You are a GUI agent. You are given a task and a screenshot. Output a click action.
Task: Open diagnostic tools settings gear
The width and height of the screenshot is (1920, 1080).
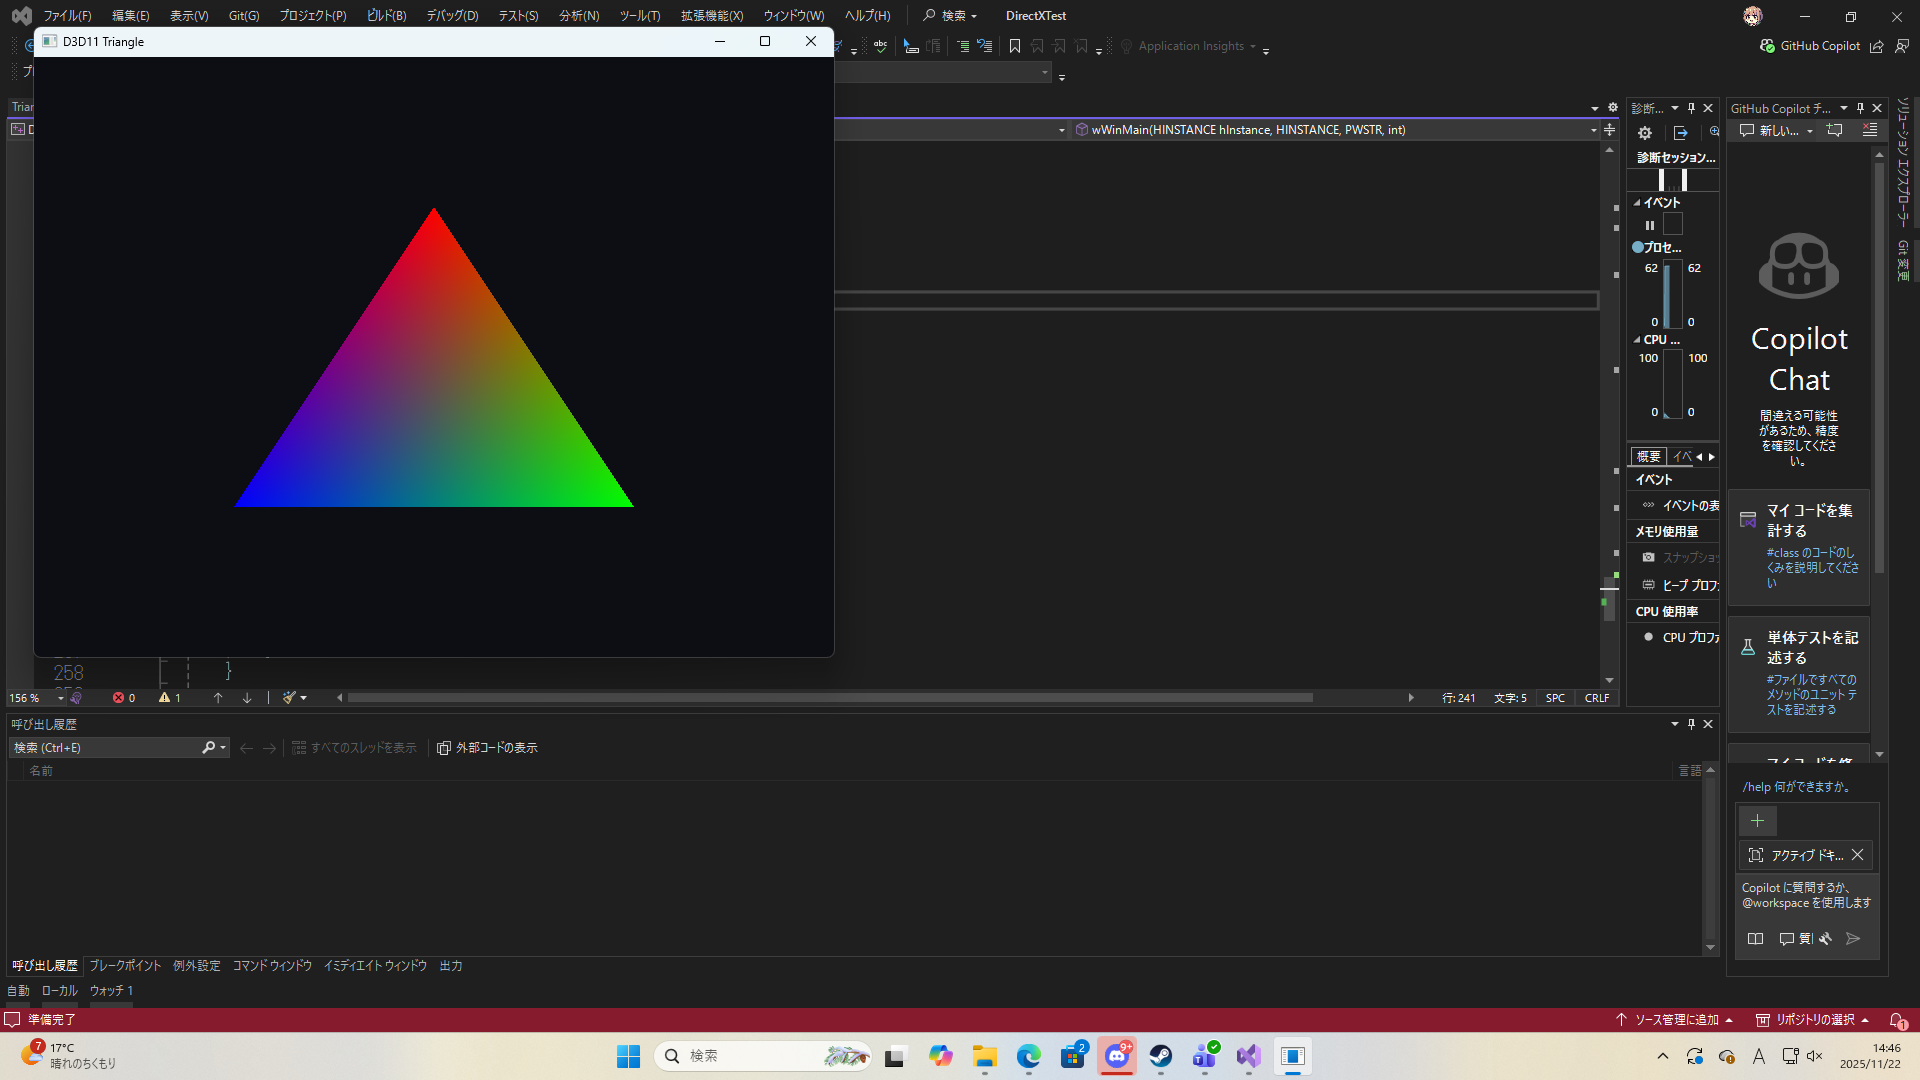pyautogui.click(x=1645, y=132)
